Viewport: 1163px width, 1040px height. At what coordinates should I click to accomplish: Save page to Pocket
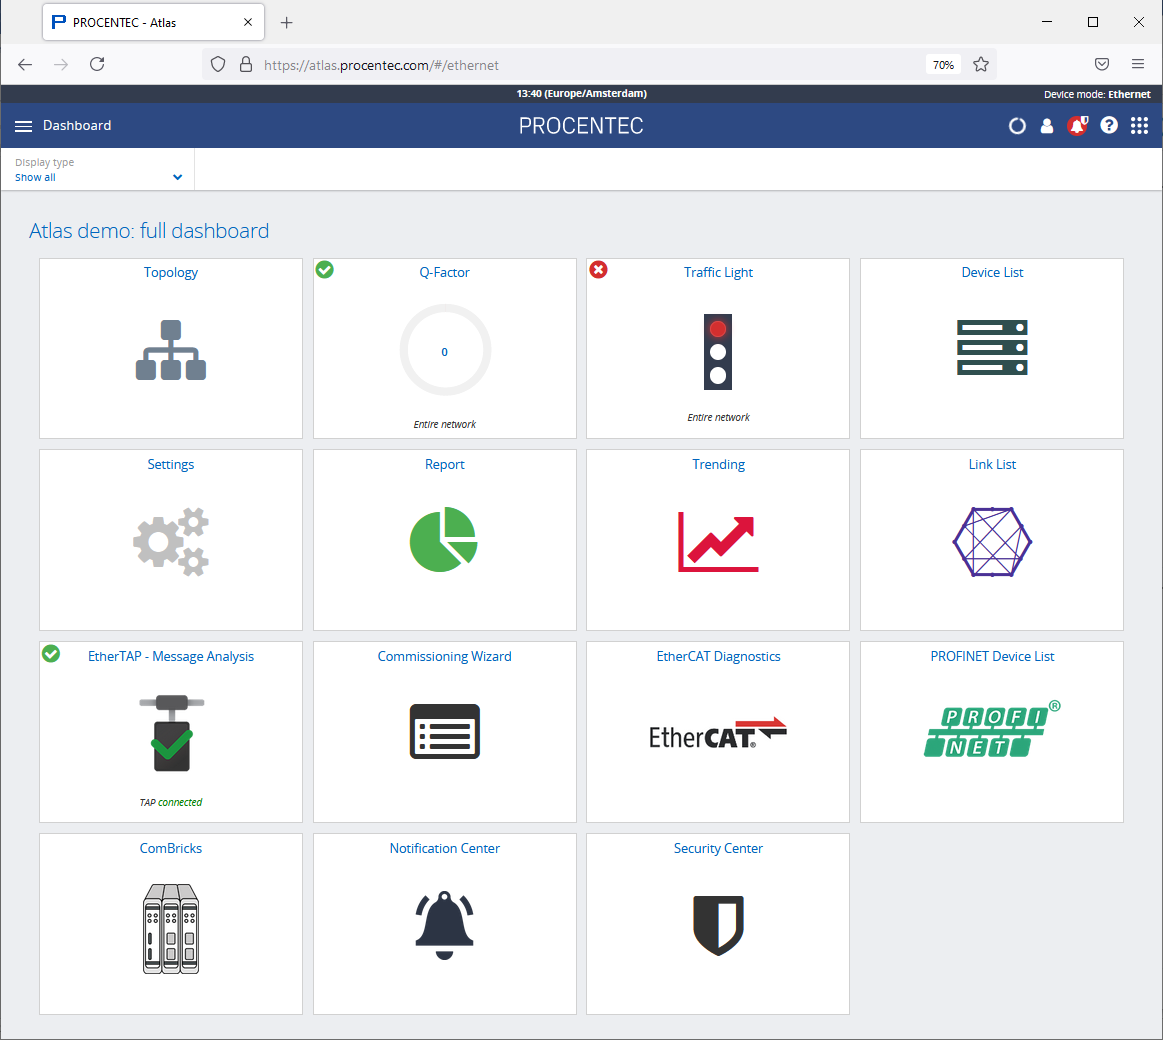1102,65
